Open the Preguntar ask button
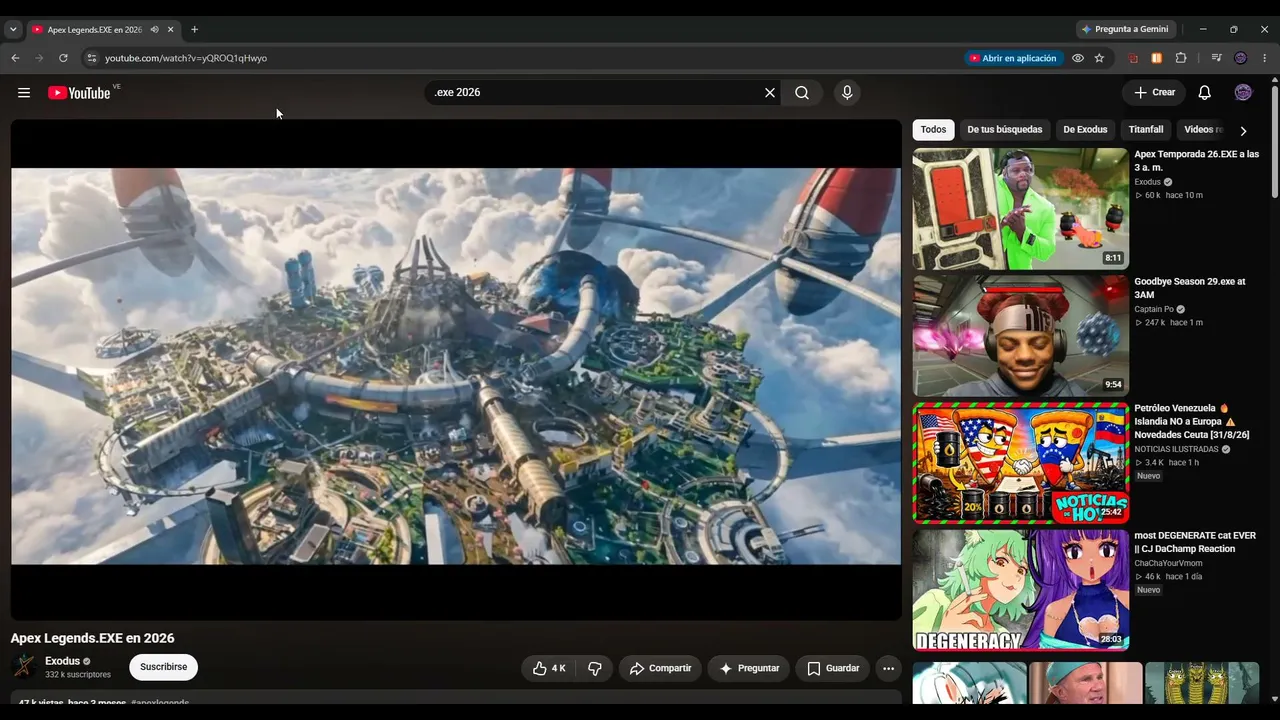1280x720 pixels. point(748,668)
